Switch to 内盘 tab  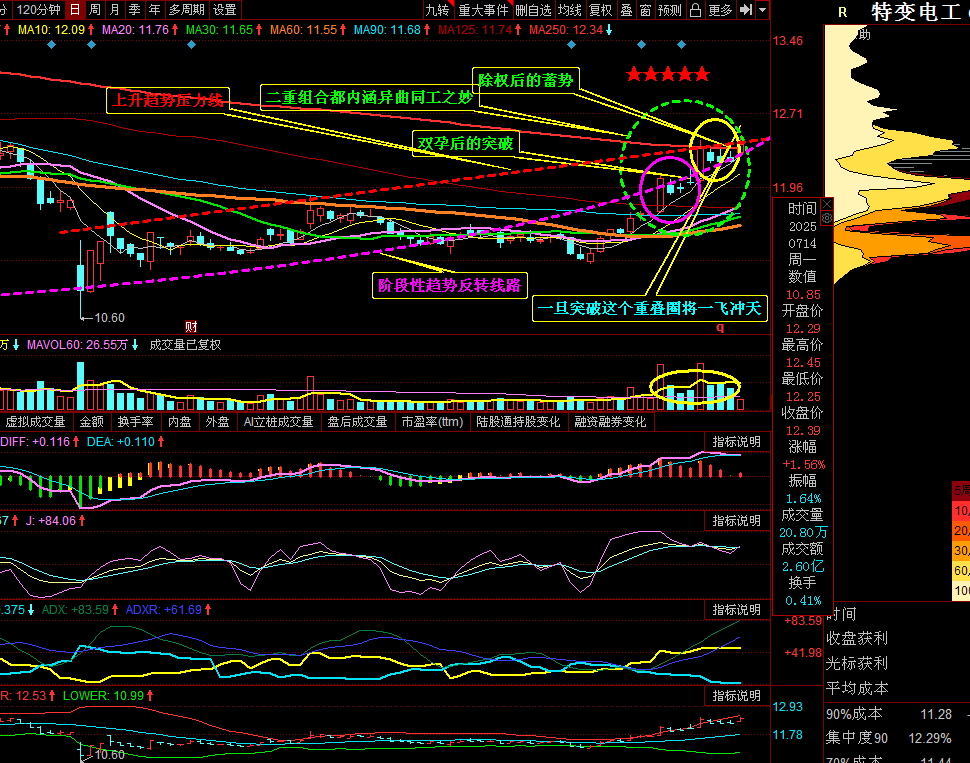179,421
